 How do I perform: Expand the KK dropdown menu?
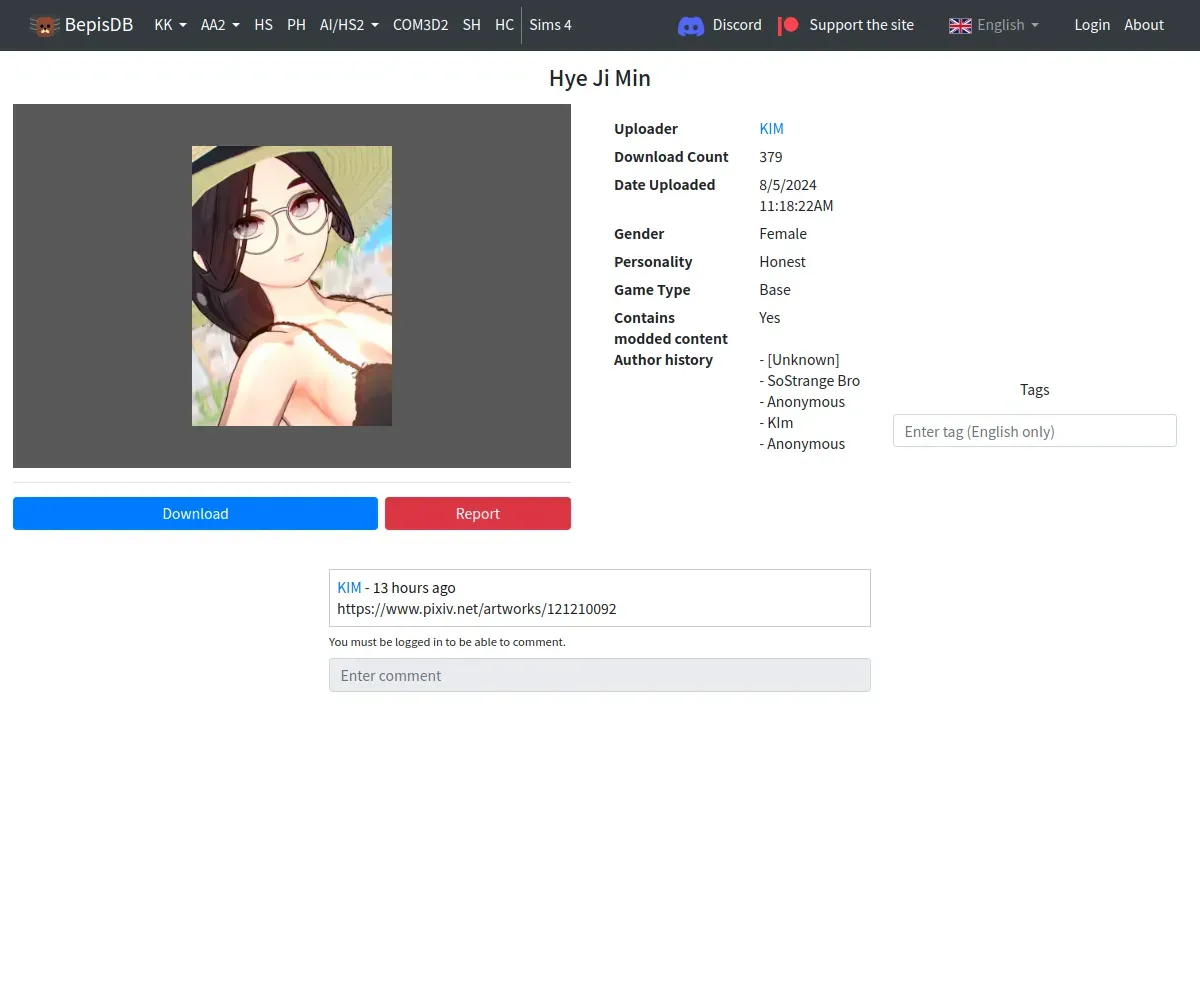click(170, 25)
